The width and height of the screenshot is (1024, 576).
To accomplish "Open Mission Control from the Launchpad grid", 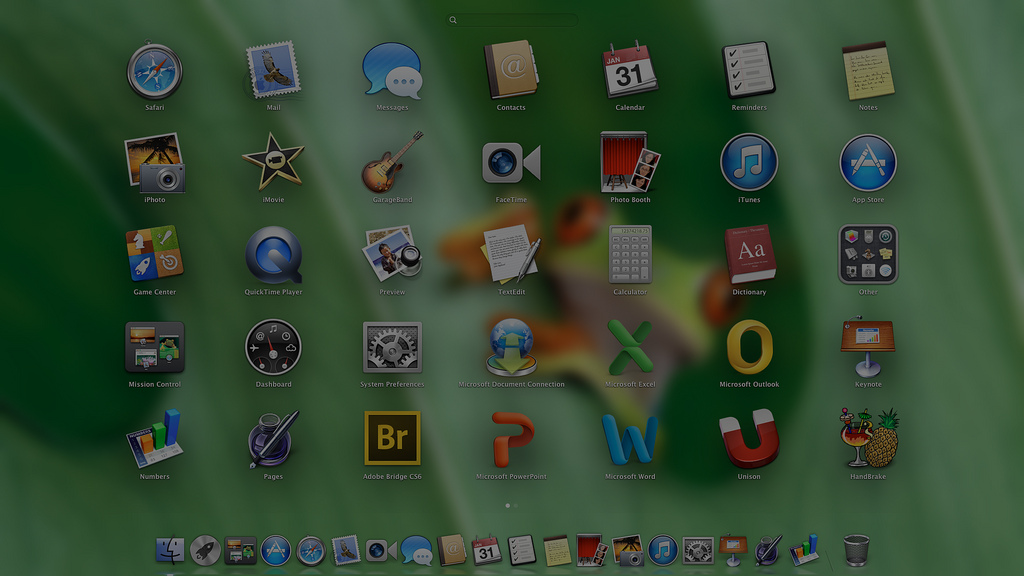I will click(x=155, y=347).
